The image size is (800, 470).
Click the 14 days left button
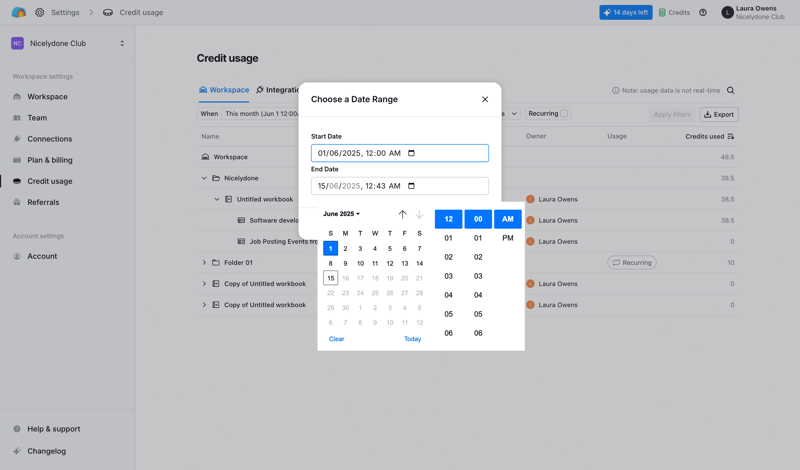point(626,12)
